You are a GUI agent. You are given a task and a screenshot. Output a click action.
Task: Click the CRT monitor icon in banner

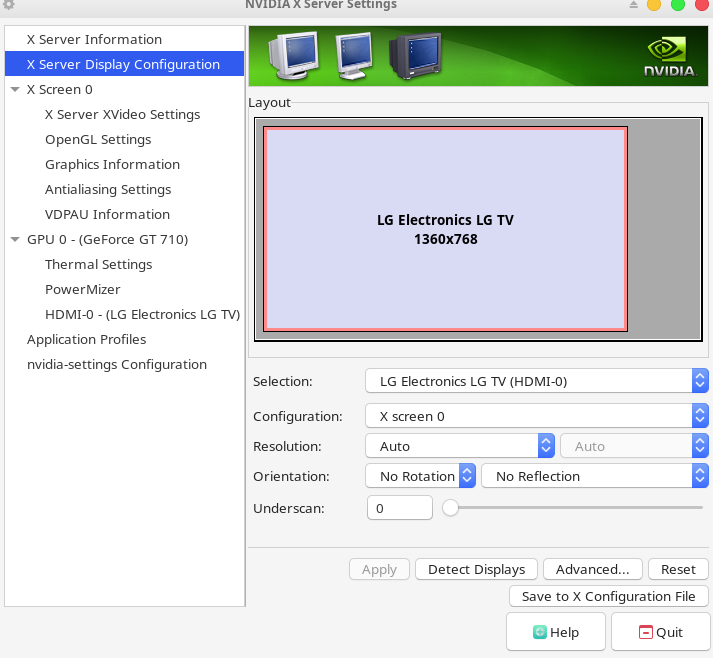pos(293,55)
